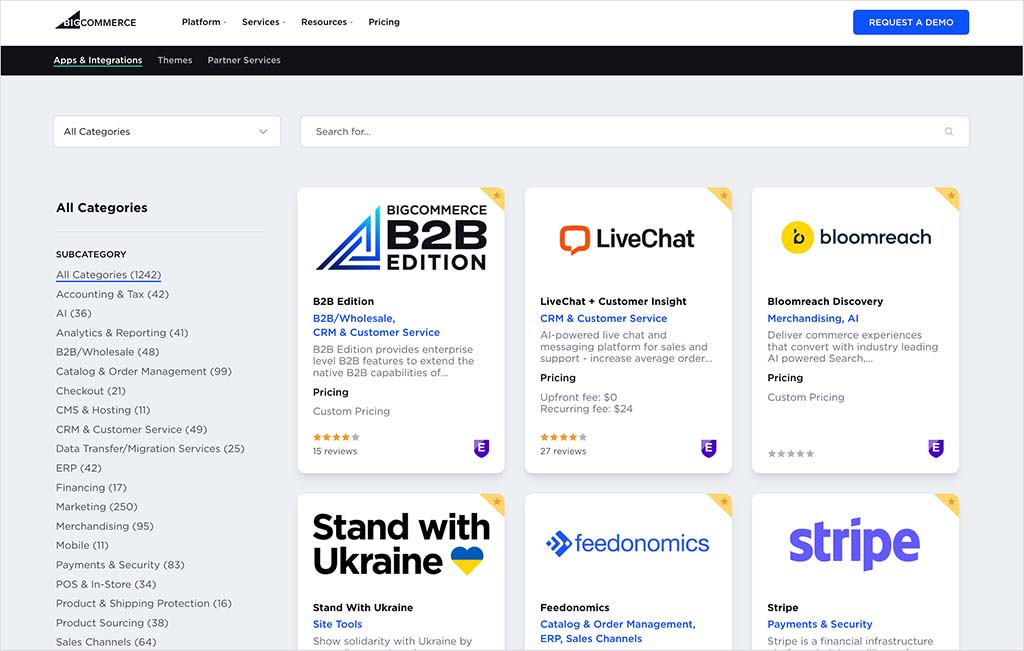This screenshot has height=651, width=1024.
Task: Switch to the Themes tab
Action: click(175, 60)
